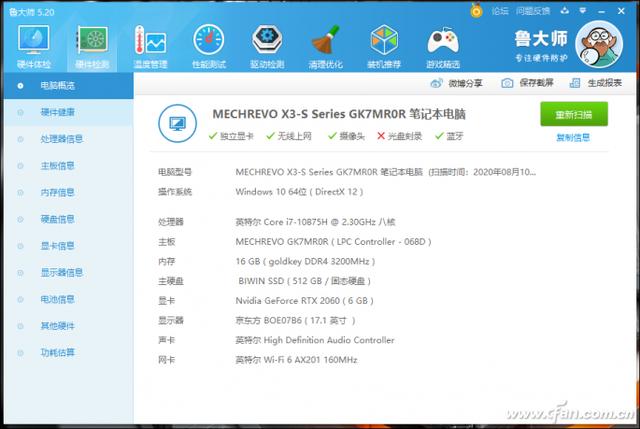Select 显示器信息 in the sidebar

point(68,272)
